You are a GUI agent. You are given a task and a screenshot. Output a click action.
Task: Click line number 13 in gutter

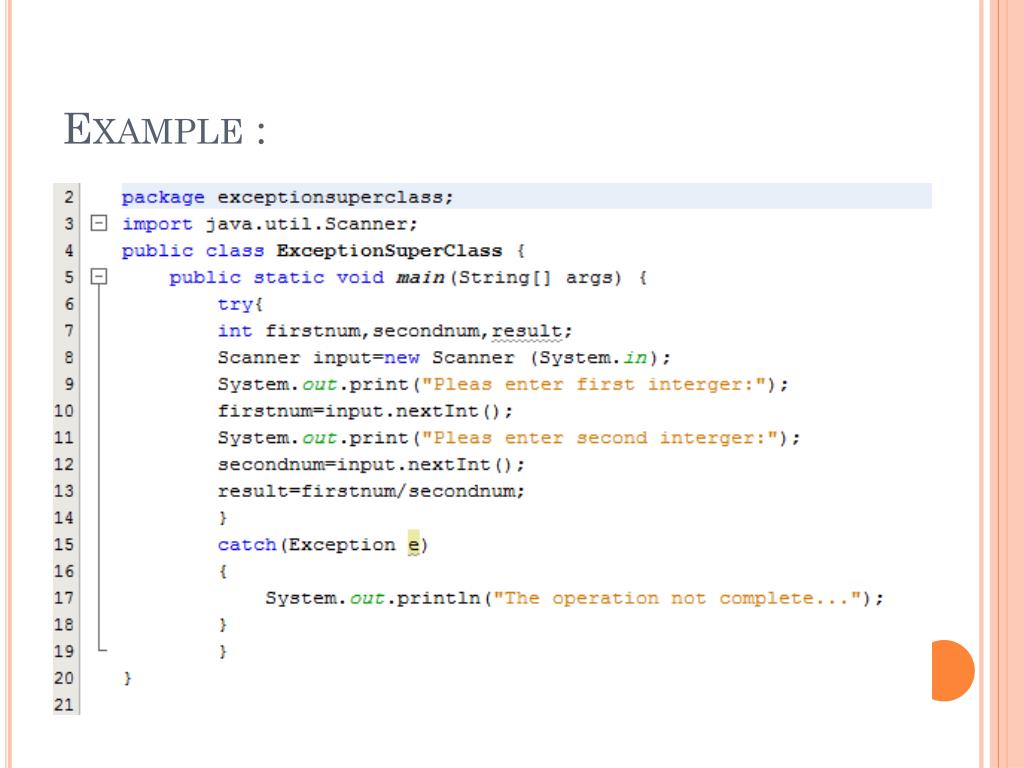[x=64, y=491]
